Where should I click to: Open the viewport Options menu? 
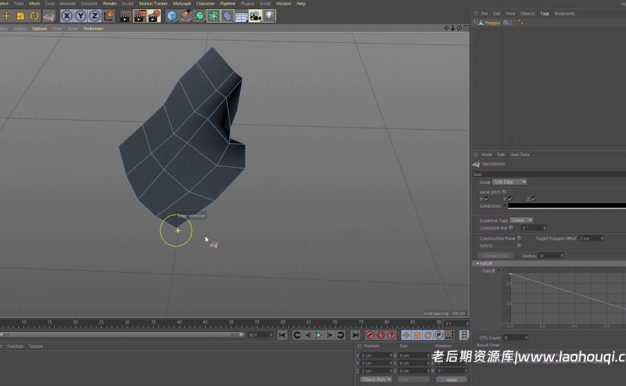(x=40, y=29)
